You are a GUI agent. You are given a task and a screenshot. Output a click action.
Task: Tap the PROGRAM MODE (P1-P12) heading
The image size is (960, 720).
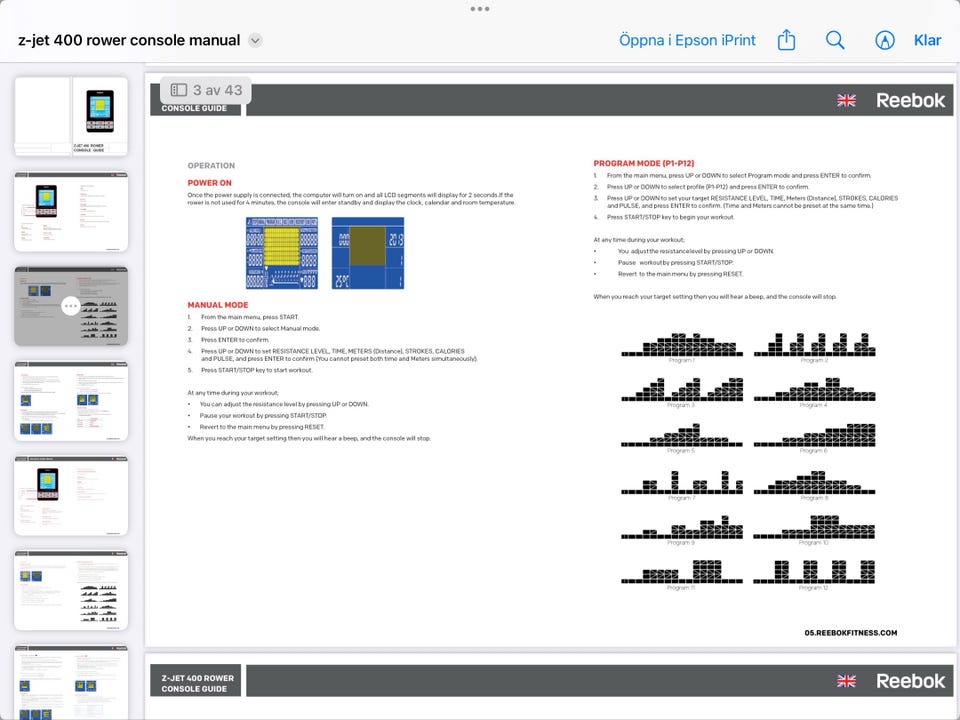coord(643,163)
